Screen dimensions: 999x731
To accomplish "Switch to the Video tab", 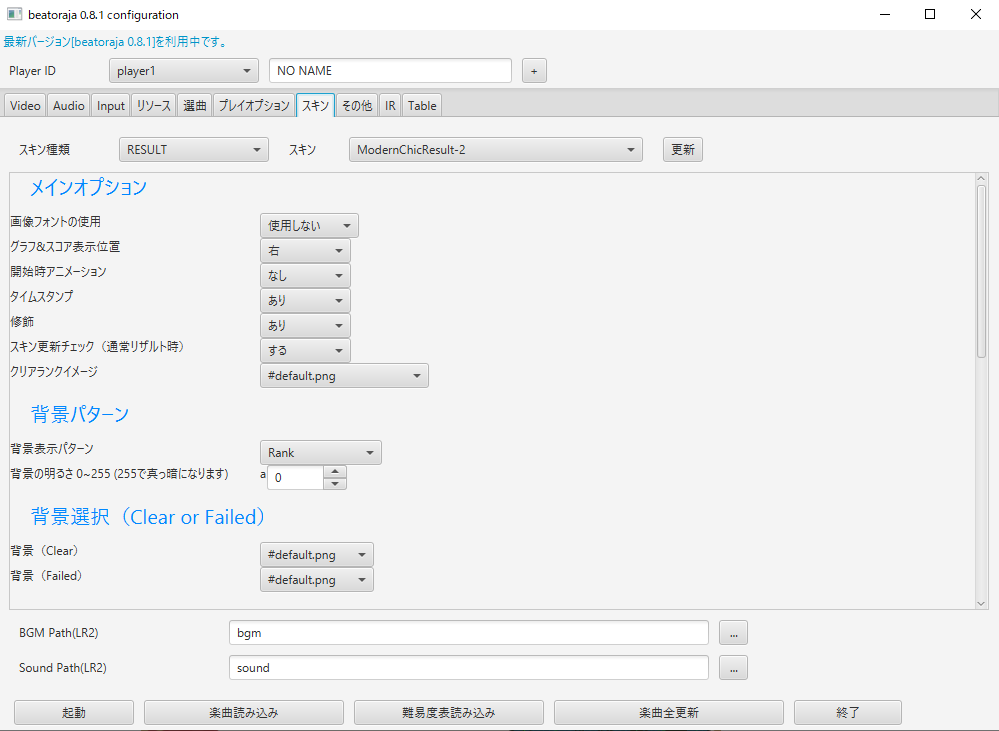I will click(25, 105).
